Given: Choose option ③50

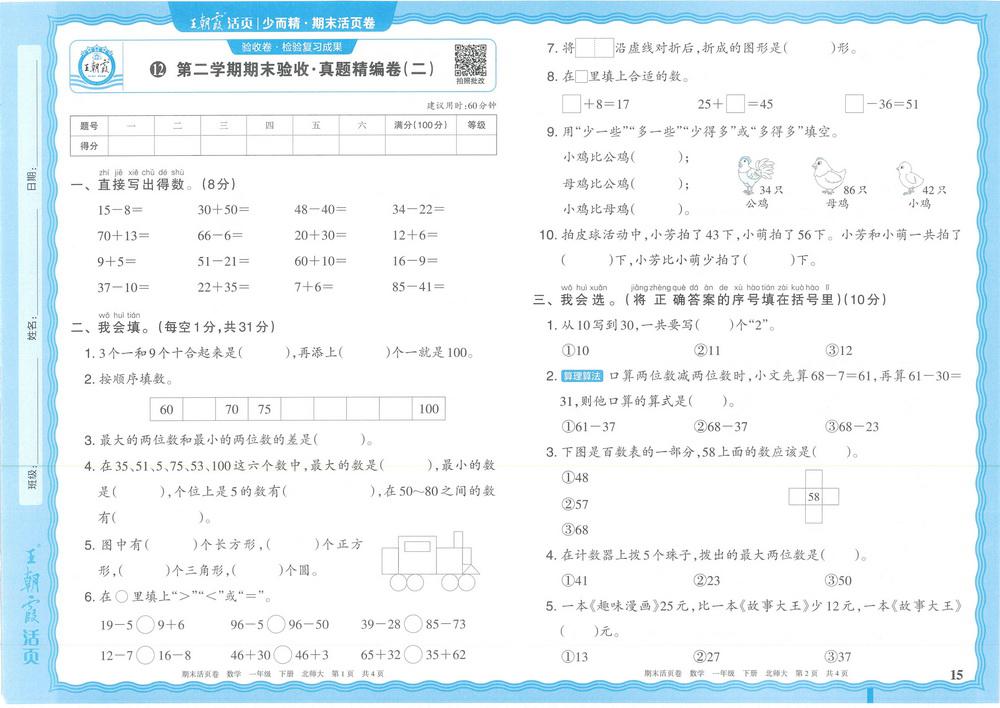Looking at the screenshot, I should point(839,581).
